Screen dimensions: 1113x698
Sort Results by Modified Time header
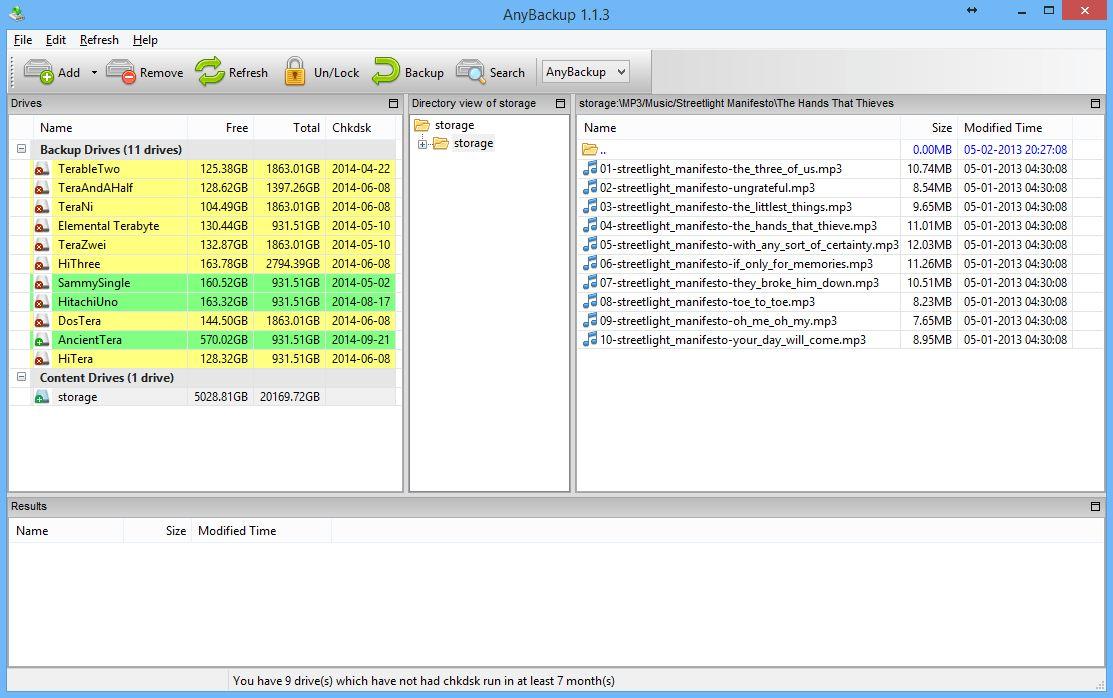click(261, 531)
